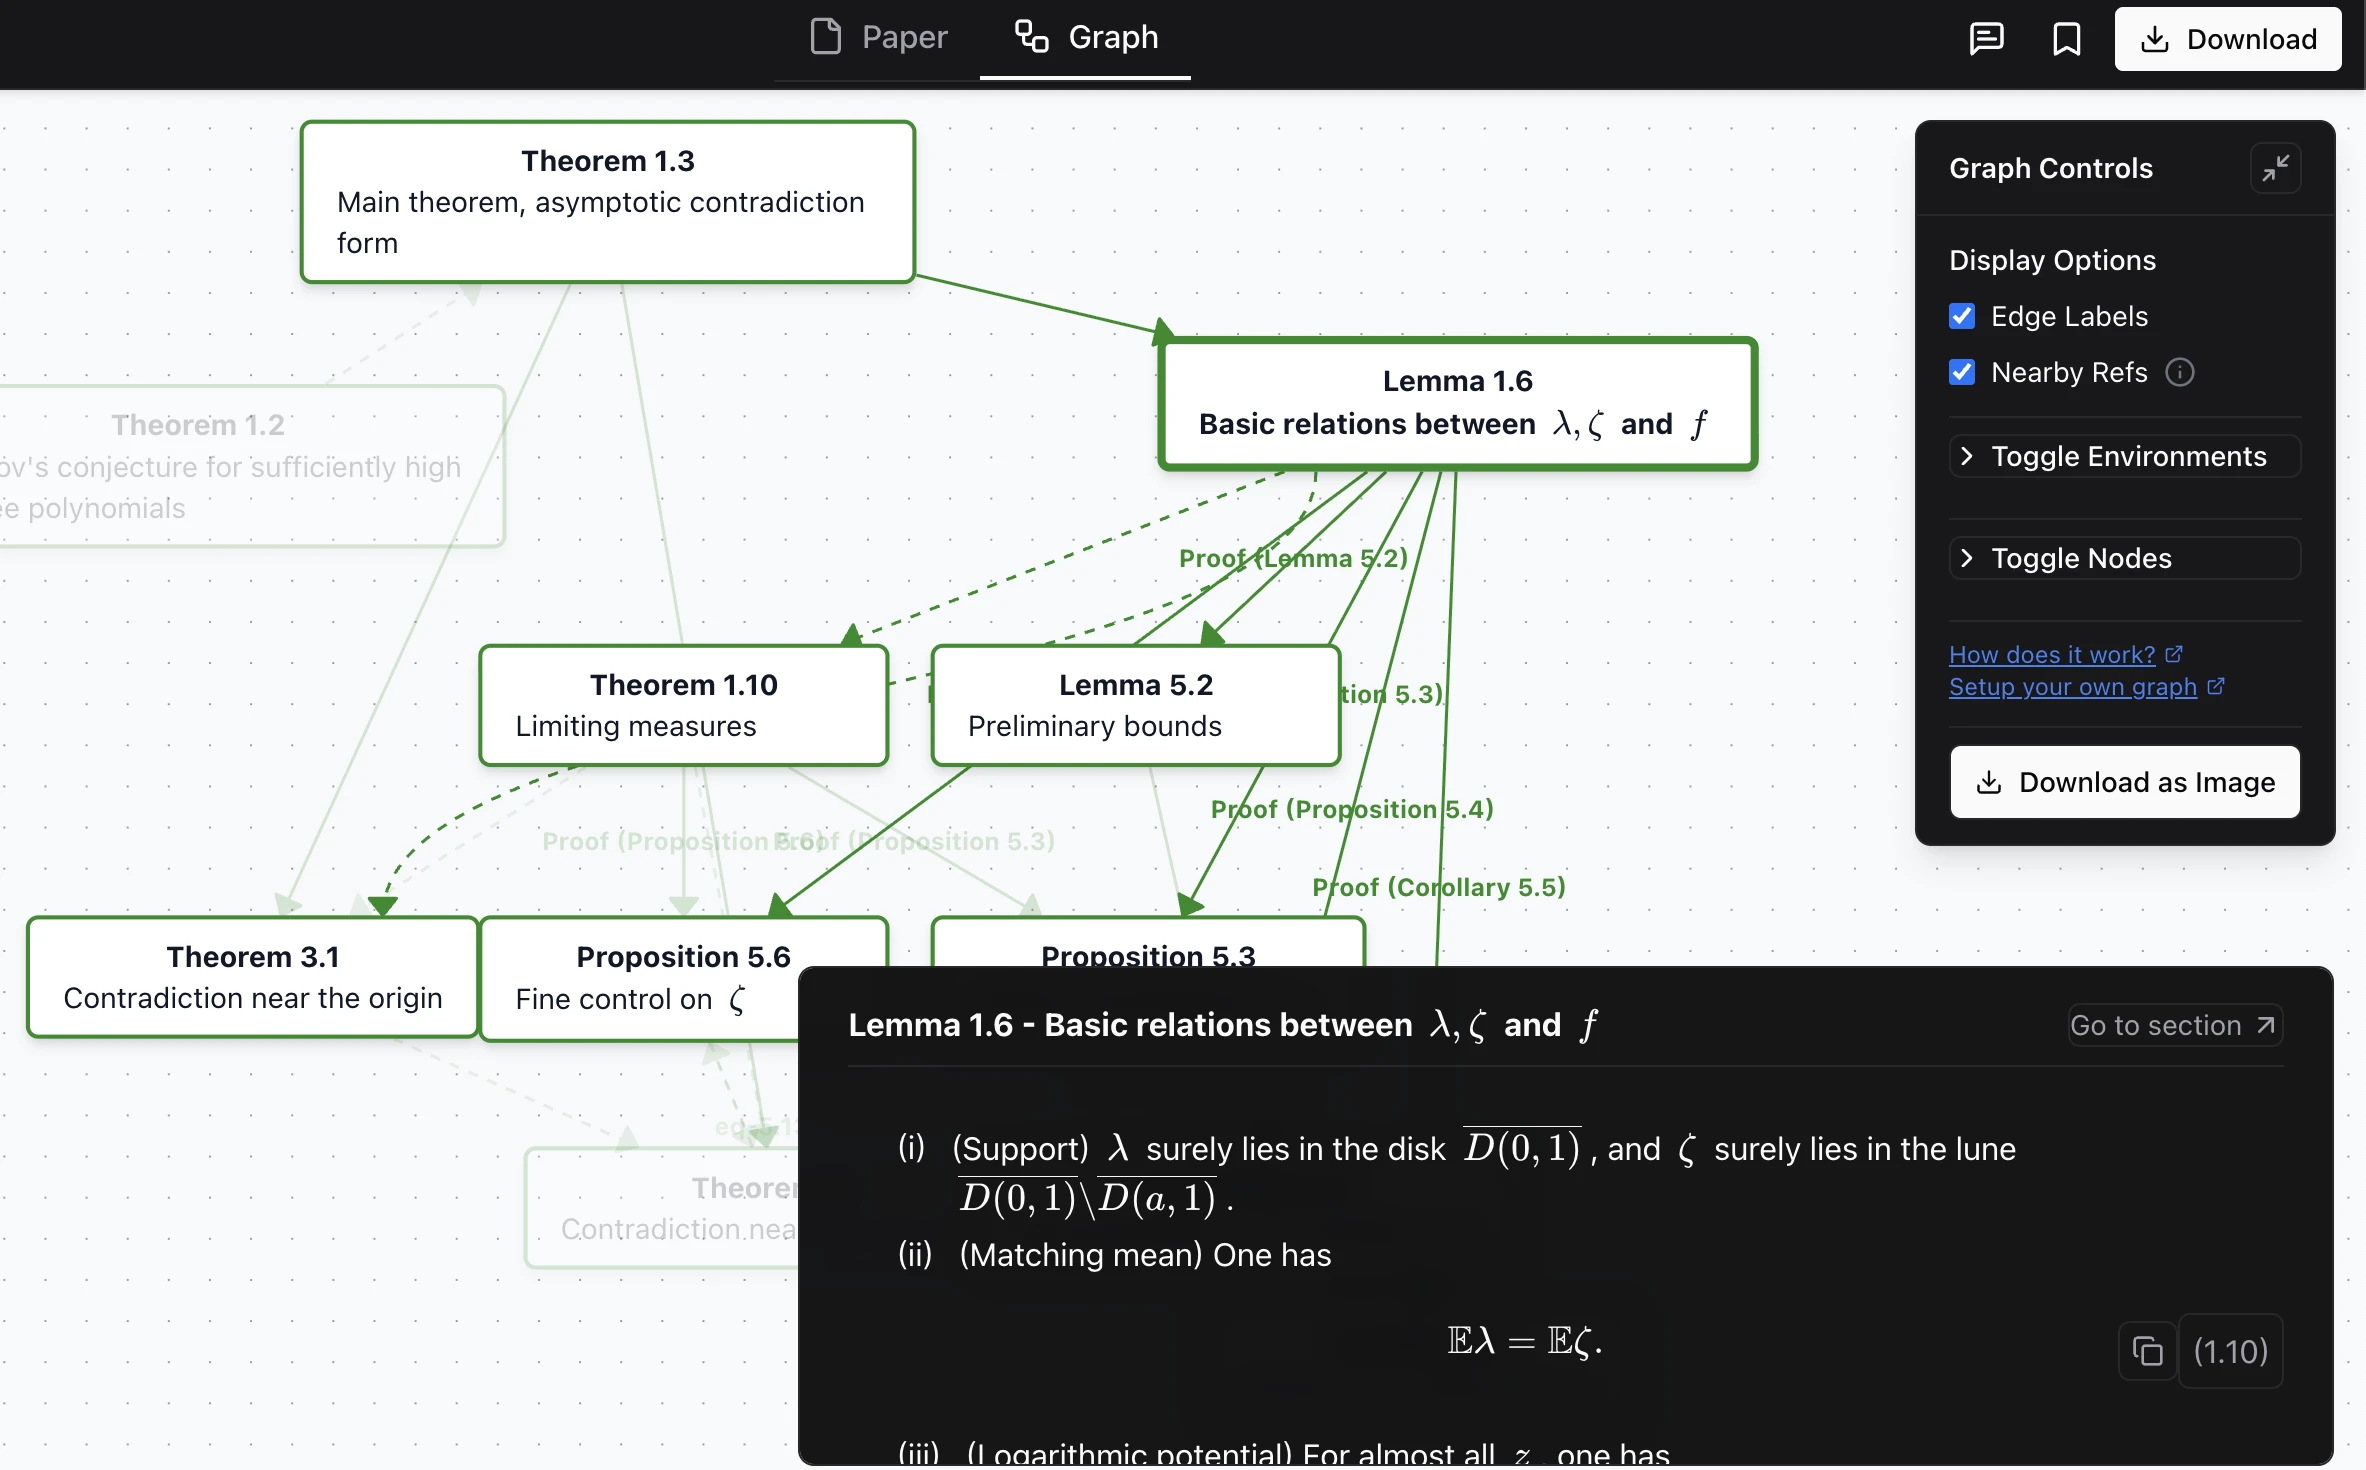
Task: Click Download as Image
Action: click(2124, 782)
